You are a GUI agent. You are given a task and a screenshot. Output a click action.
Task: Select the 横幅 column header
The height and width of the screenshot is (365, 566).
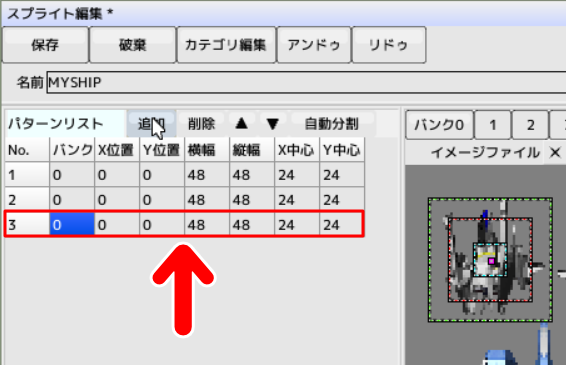pyautogui.click(x=207, y=150)
